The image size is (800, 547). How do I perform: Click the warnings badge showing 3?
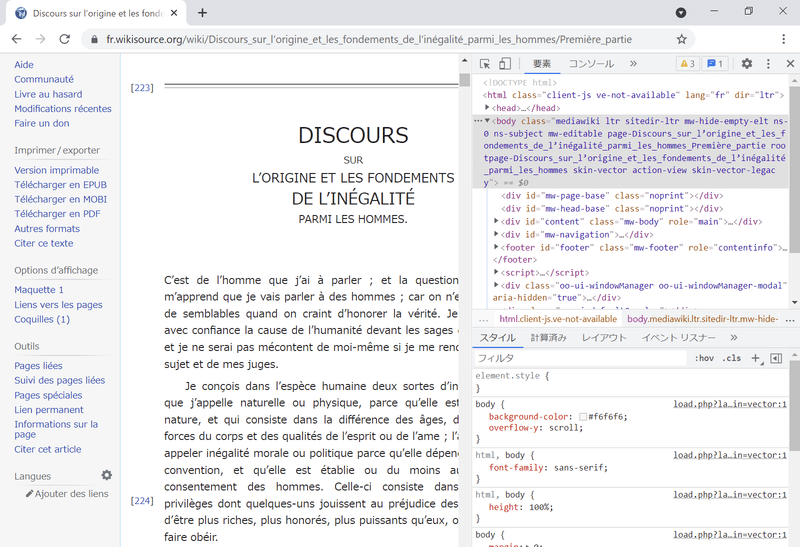(x=687, y=64)
